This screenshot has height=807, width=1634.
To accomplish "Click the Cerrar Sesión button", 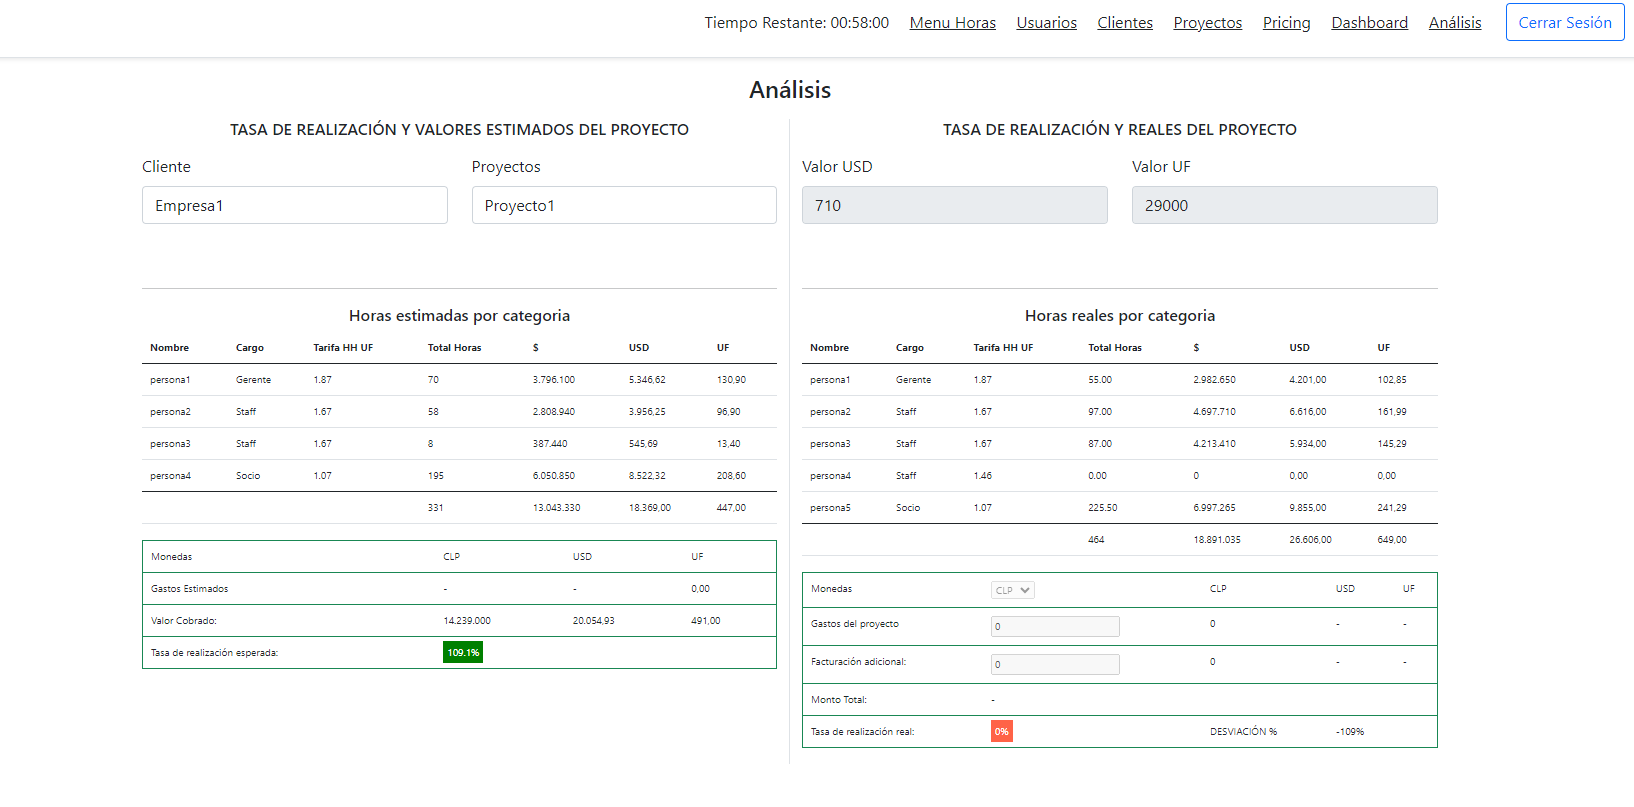I will click(1564, 22).
